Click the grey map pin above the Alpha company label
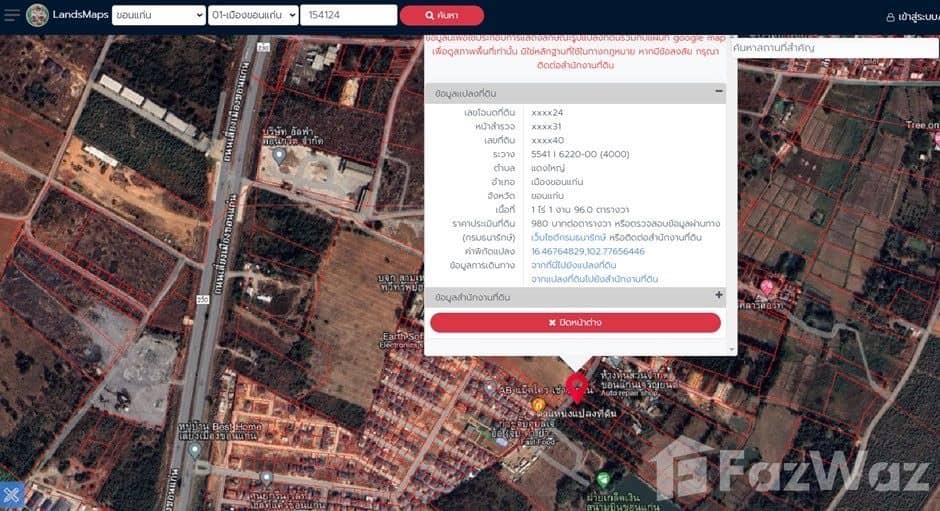Screen dimensions: 940x511 [x=279, y=156]
